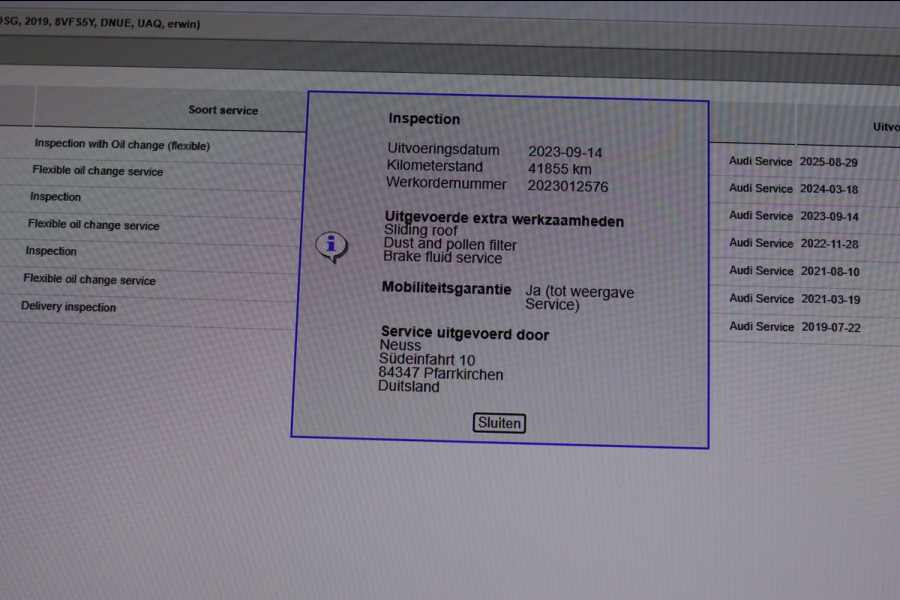Click the date 2019-07-22

click(831, 327)
